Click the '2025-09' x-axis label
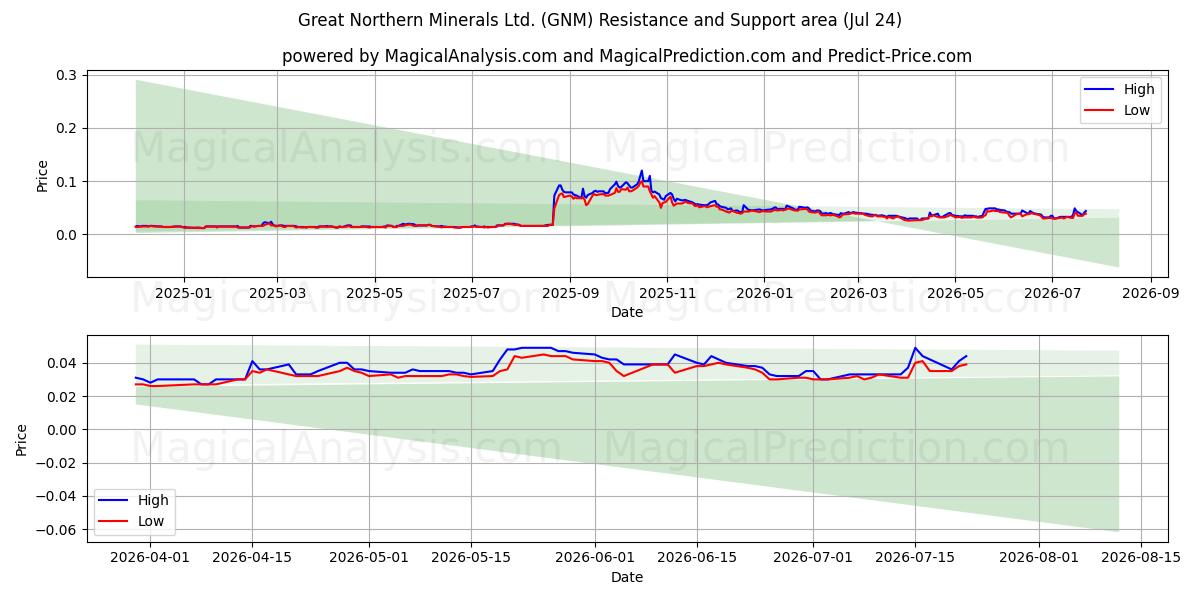The height and width of the screenshot is (600, 1200). [x=570, y=294]
